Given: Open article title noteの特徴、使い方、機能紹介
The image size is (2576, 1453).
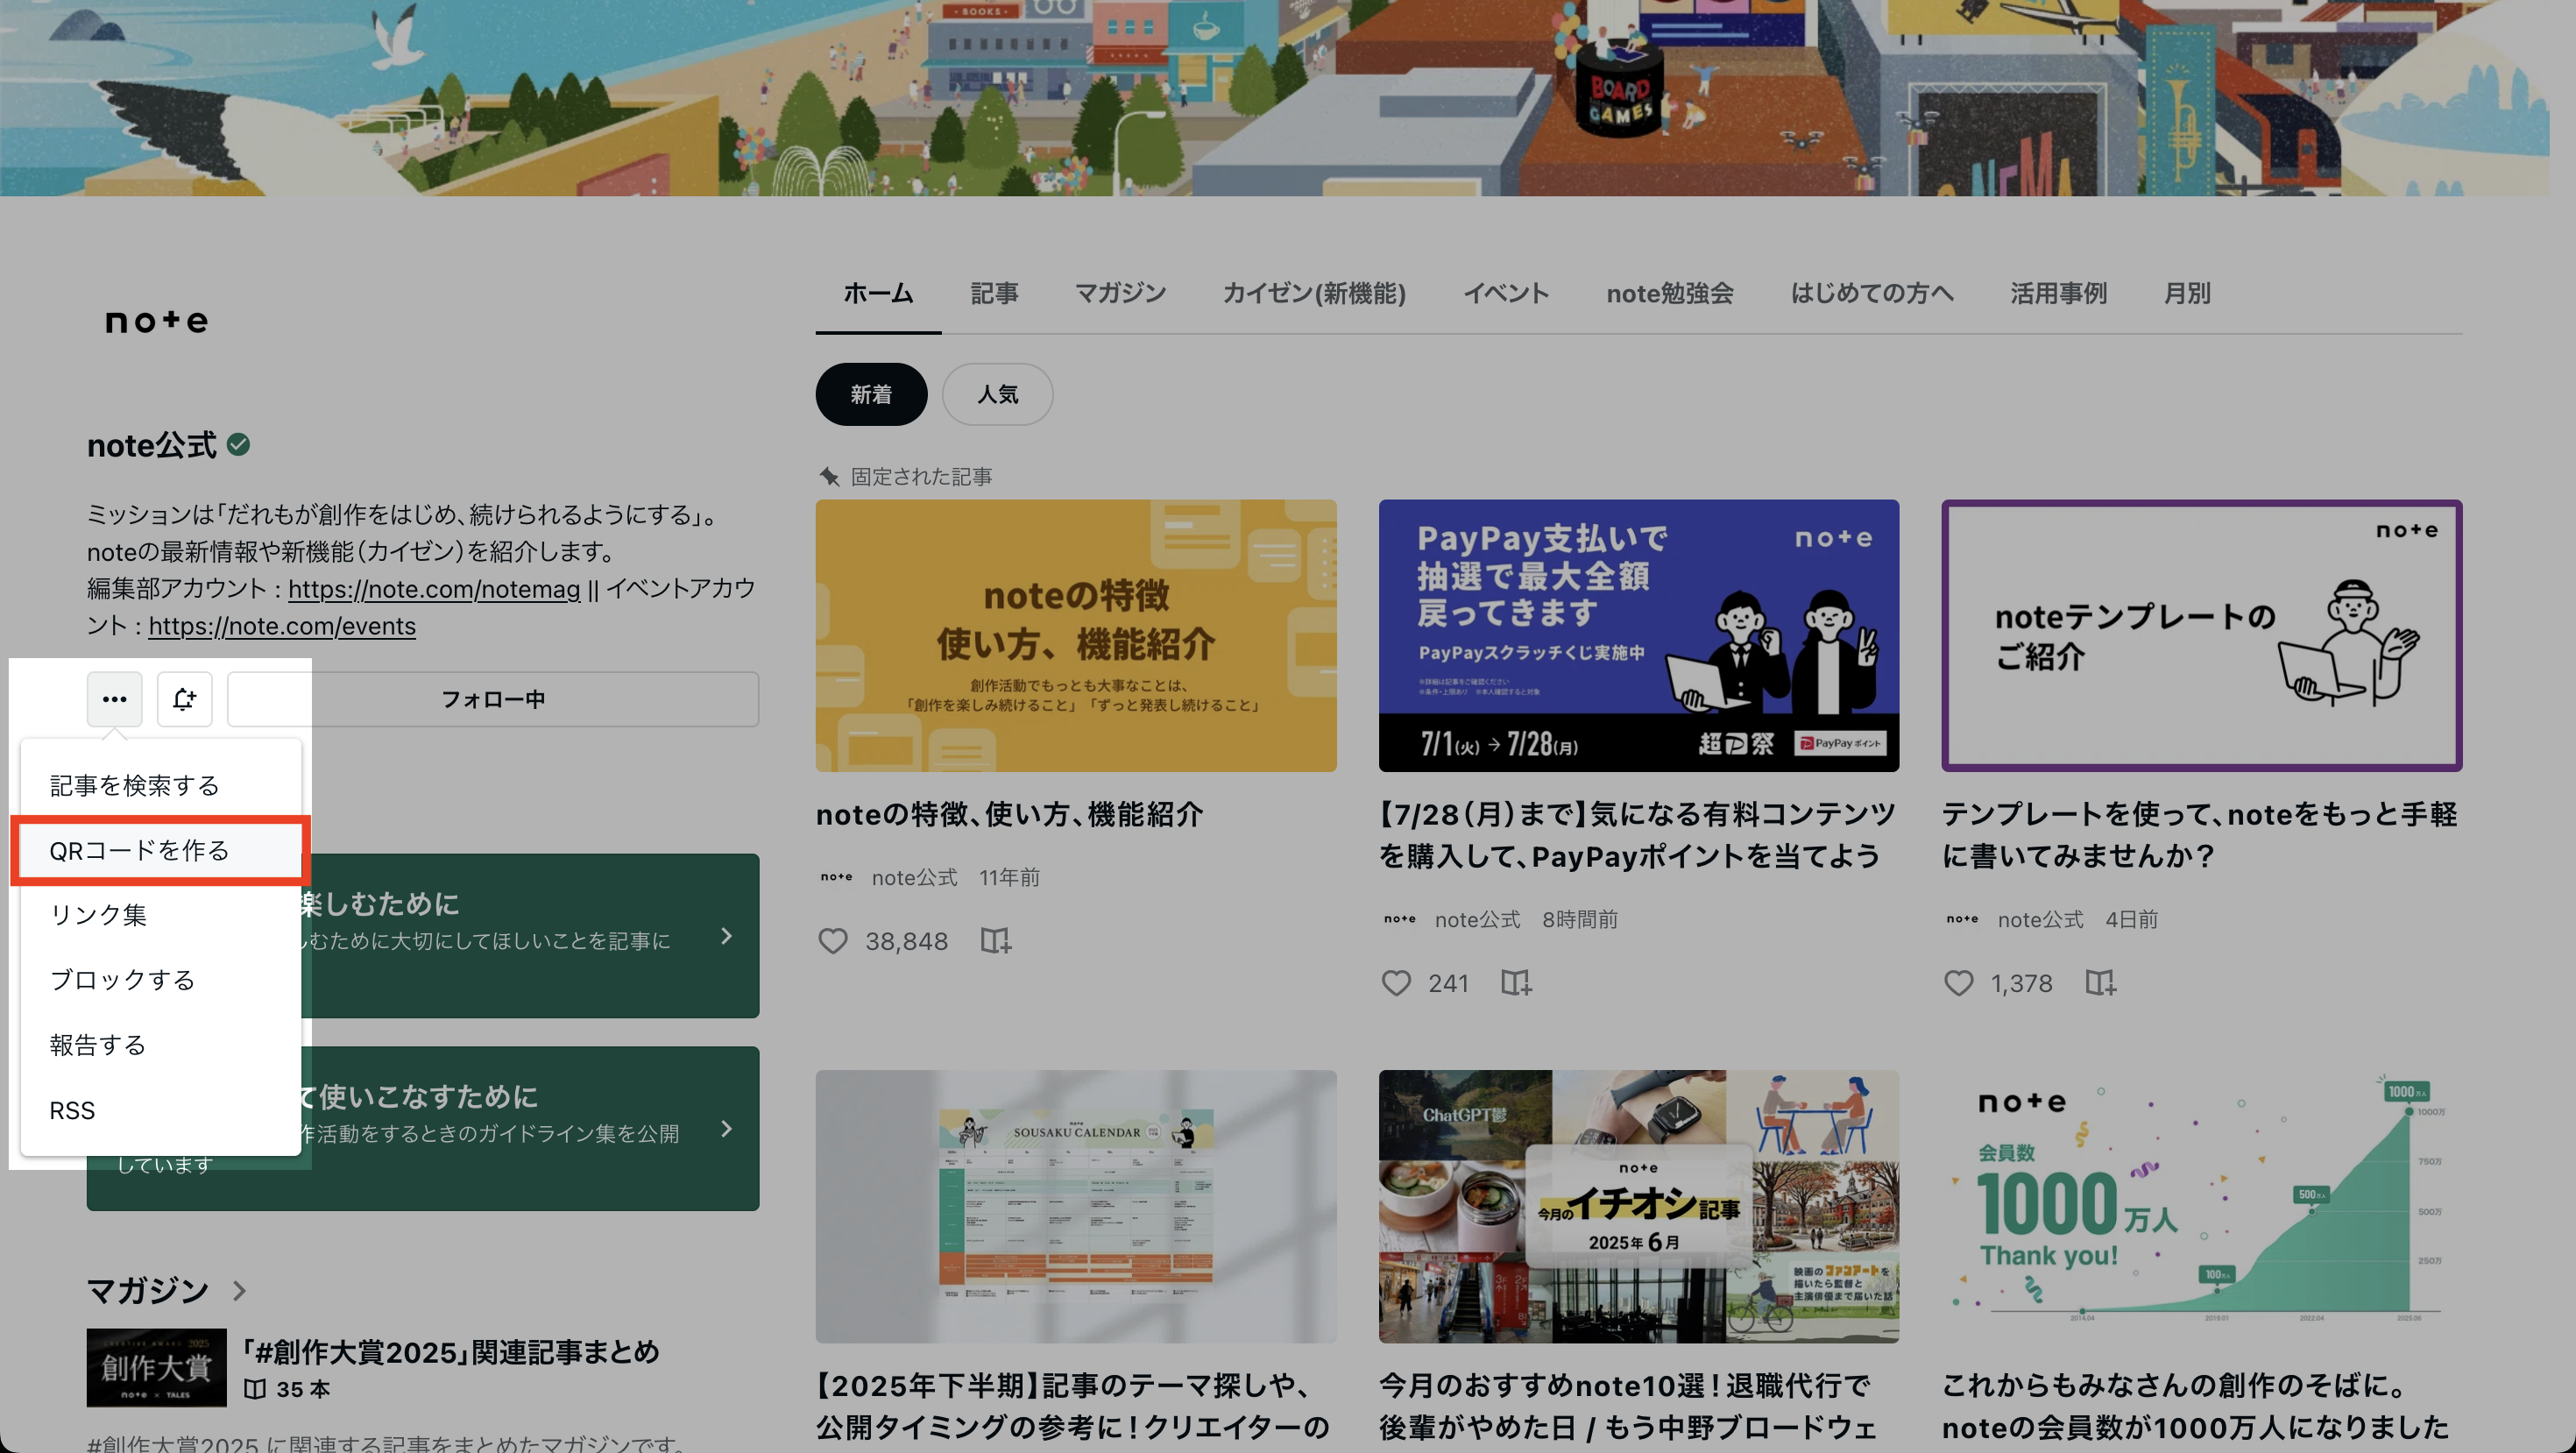Looking at the screenshot, I should click(1009, 814).
